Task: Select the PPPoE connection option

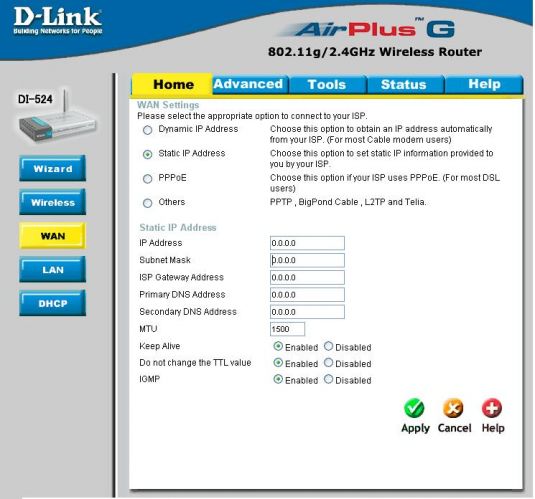Action: (147, 179)
